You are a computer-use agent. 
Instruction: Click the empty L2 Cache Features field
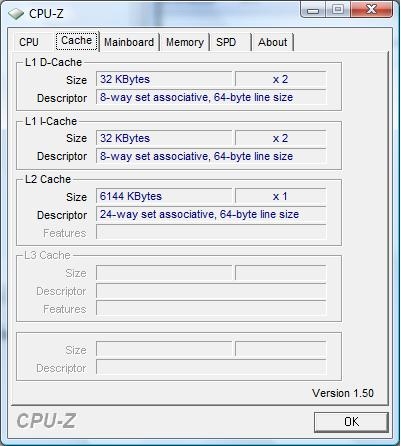(211, 232)
